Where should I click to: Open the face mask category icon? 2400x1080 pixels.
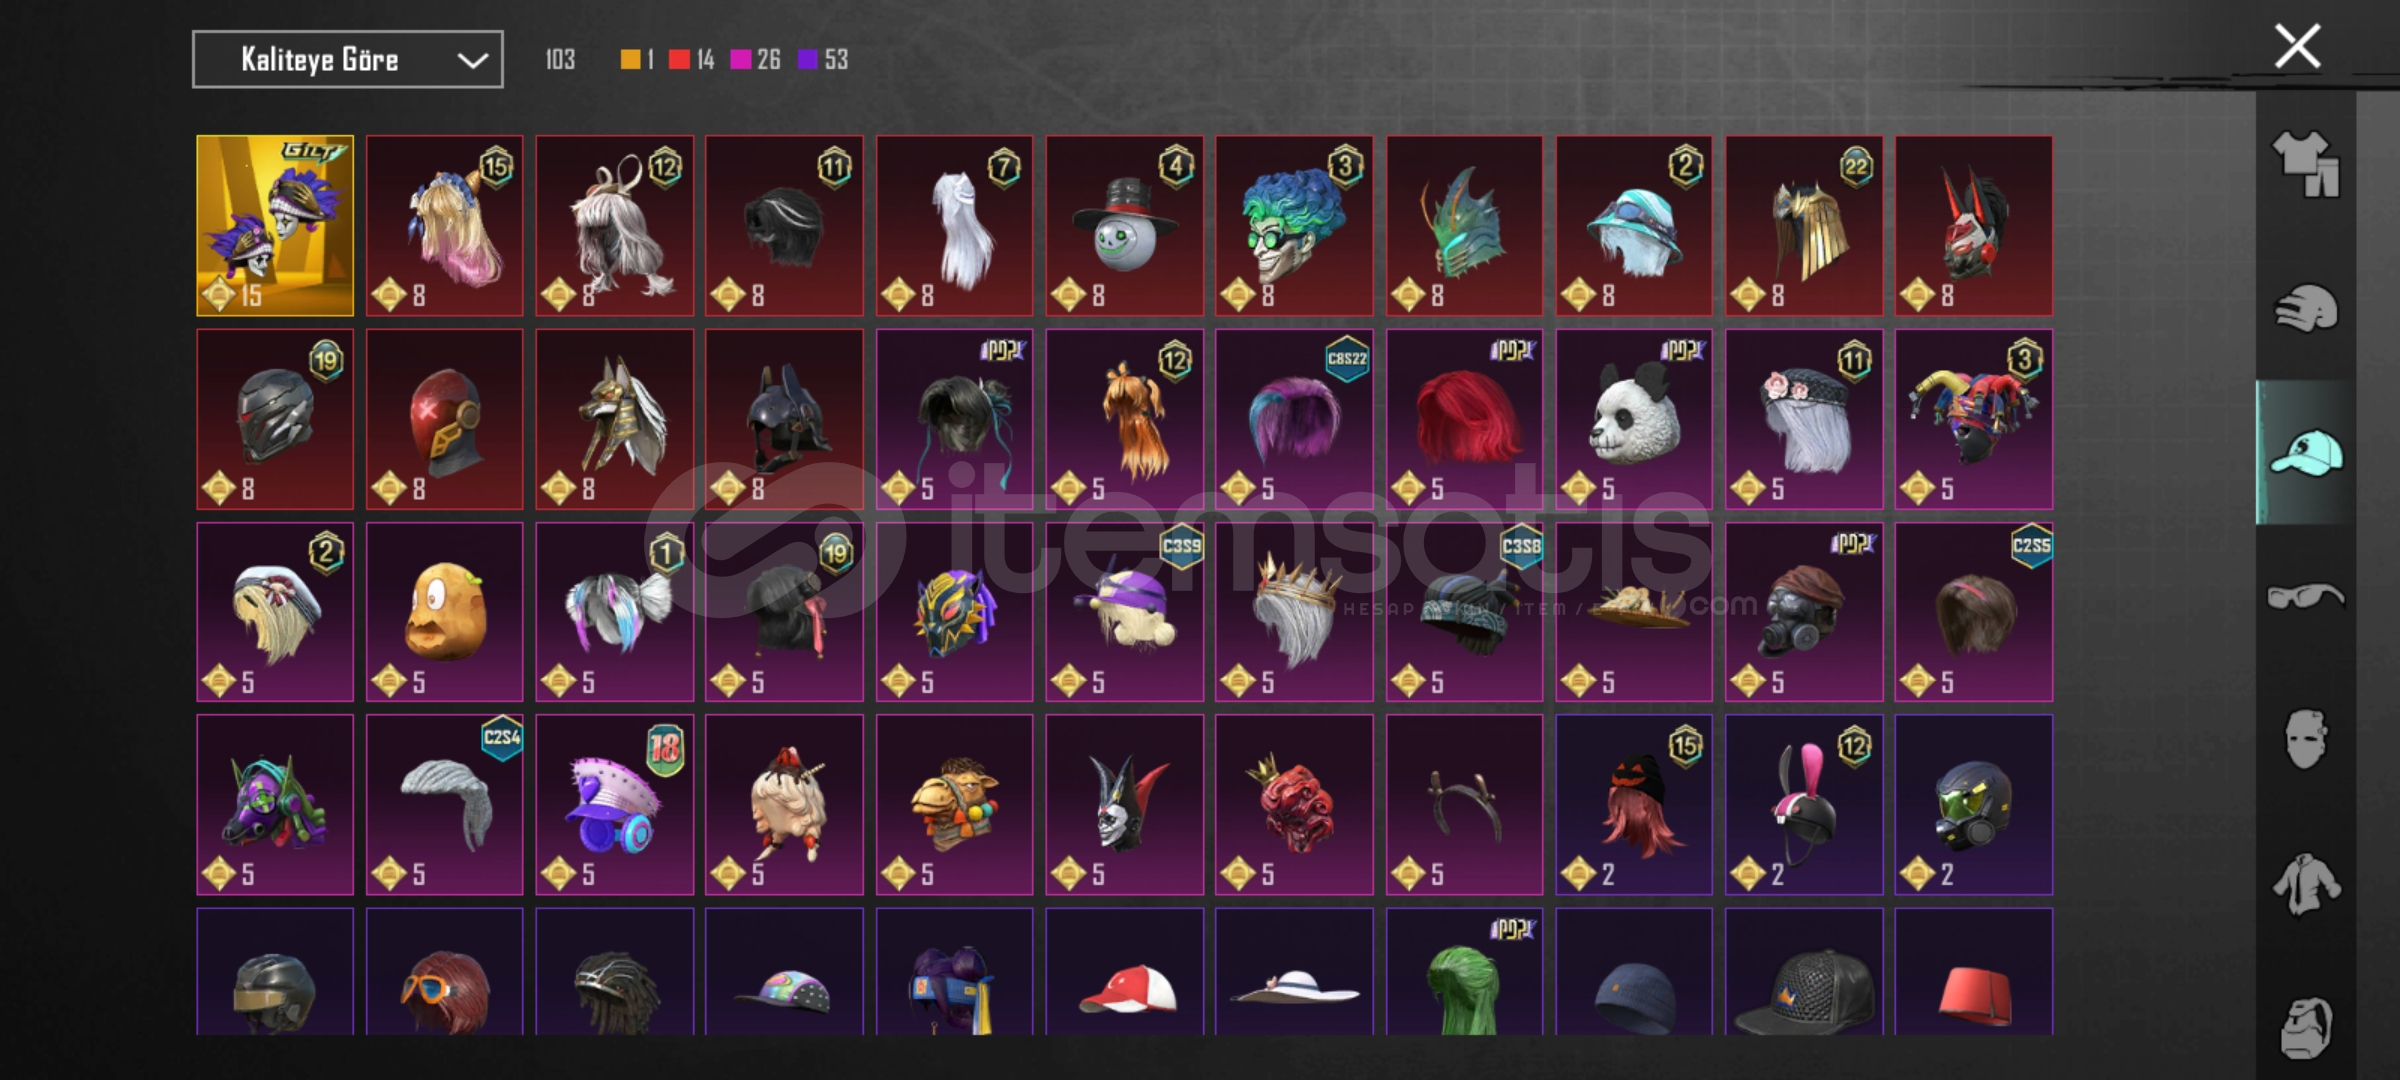[x=2306, y=740]
